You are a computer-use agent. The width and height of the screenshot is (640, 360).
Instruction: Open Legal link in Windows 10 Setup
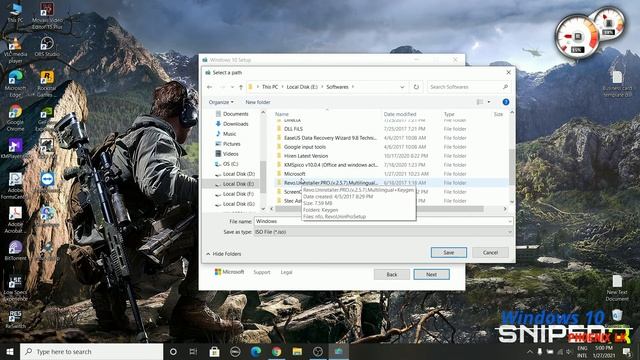click(x=286, y=272)
